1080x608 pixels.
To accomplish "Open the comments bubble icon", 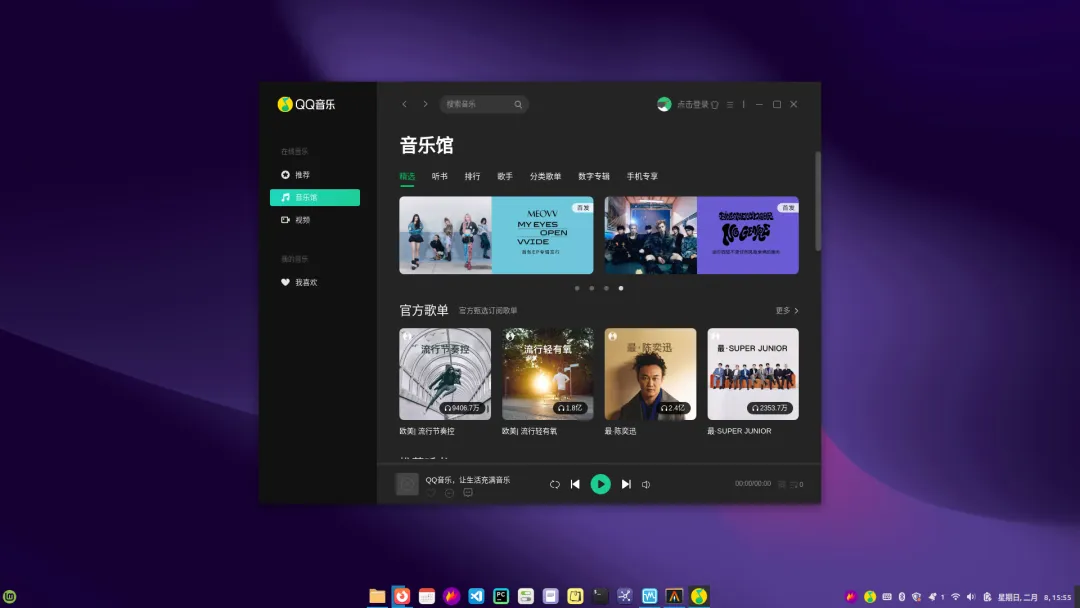I will [468, 493].
